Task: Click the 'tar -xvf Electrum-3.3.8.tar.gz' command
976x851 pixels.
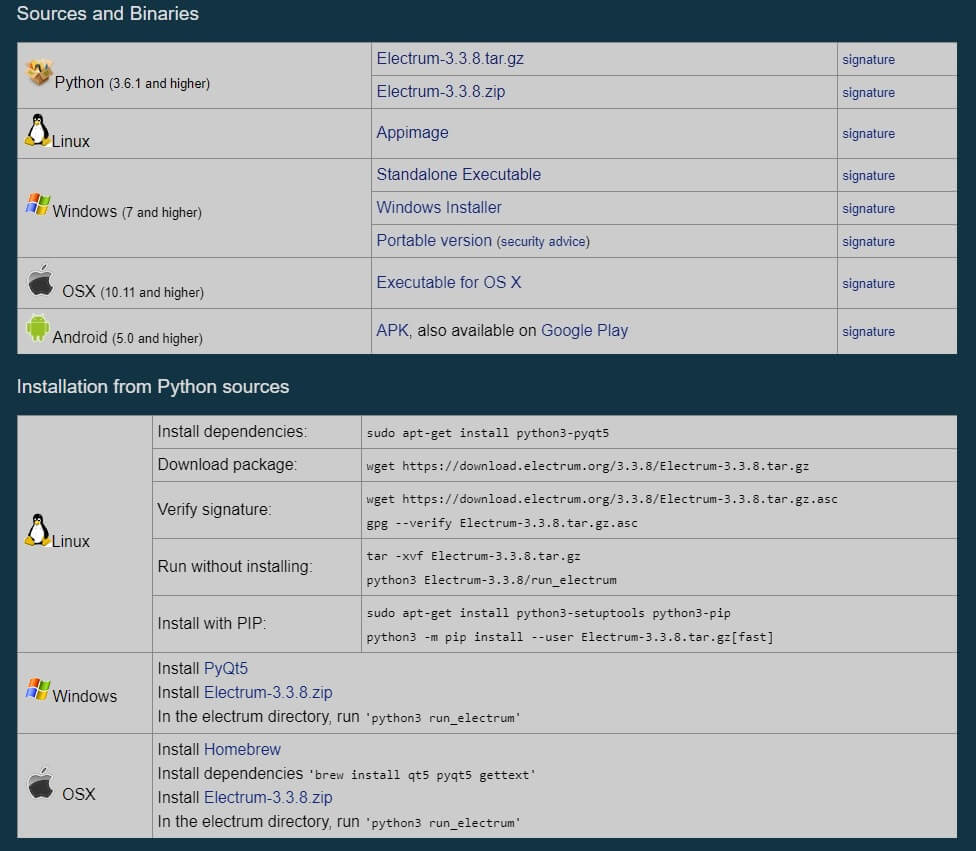Action: pos(473,556)
